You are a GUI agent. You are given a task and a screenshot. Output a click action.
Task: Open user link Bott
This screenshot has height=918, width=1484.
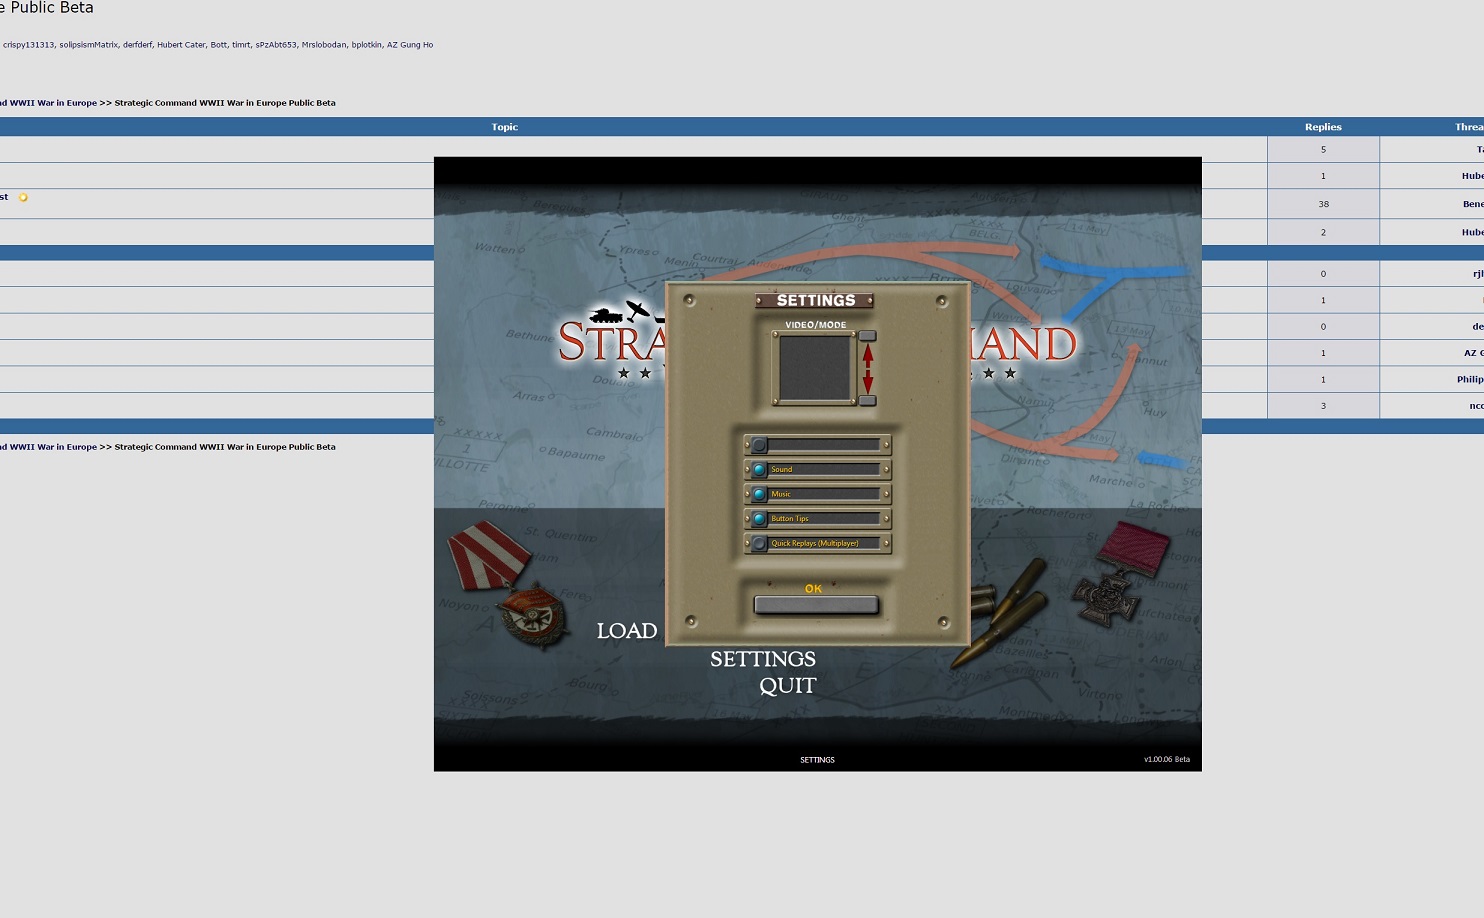click(x=218, y=45)
